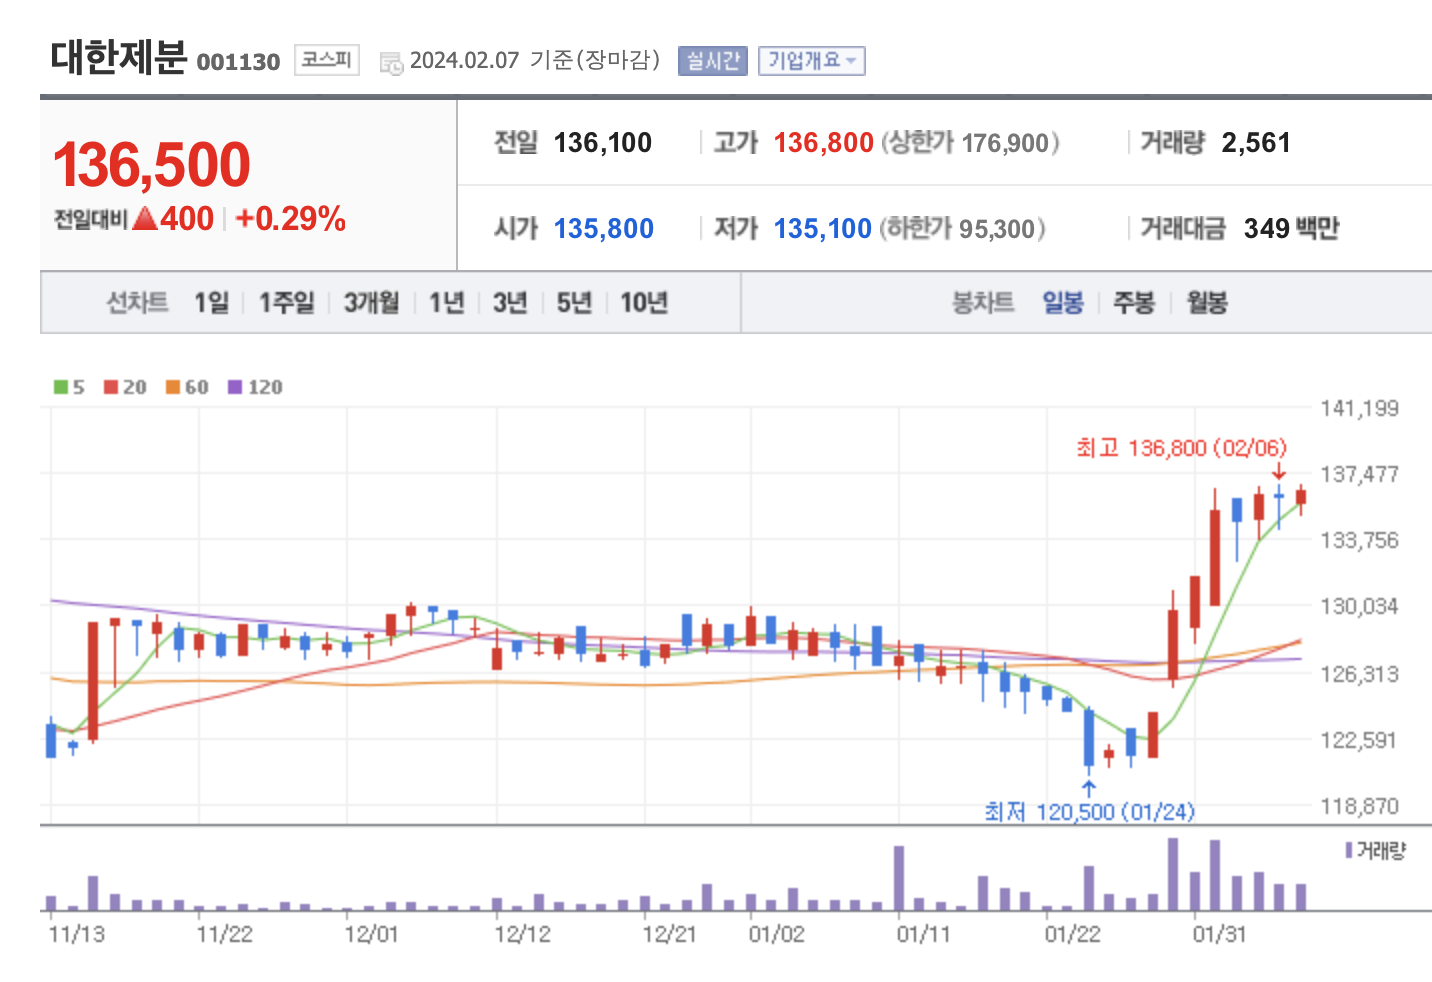Click the 11/13 date axis label
The image size is (1432, 982).
point(77,934)
